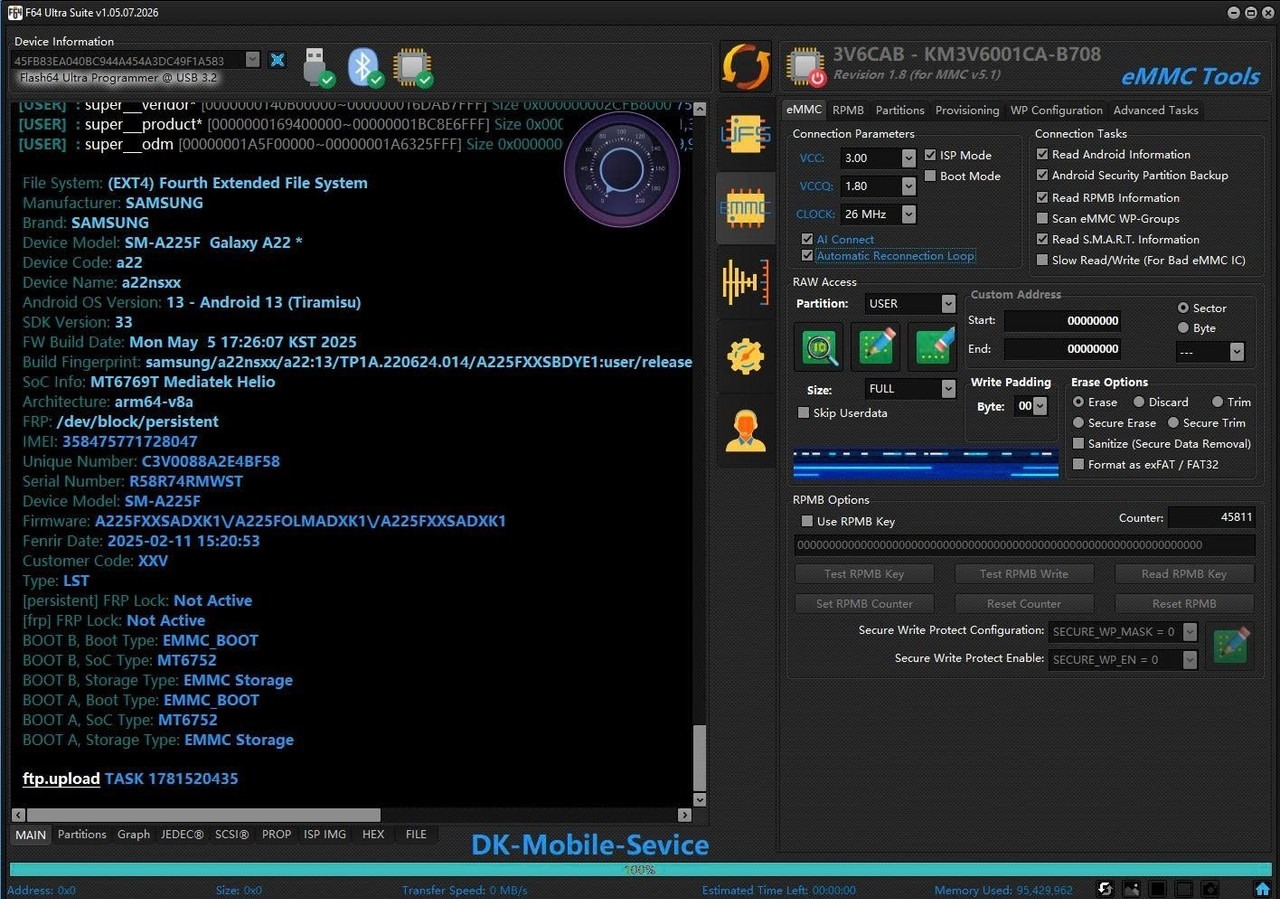Select the Discard erase option
This screenshot has width=1280, height=899.
tap(1139, 402)
